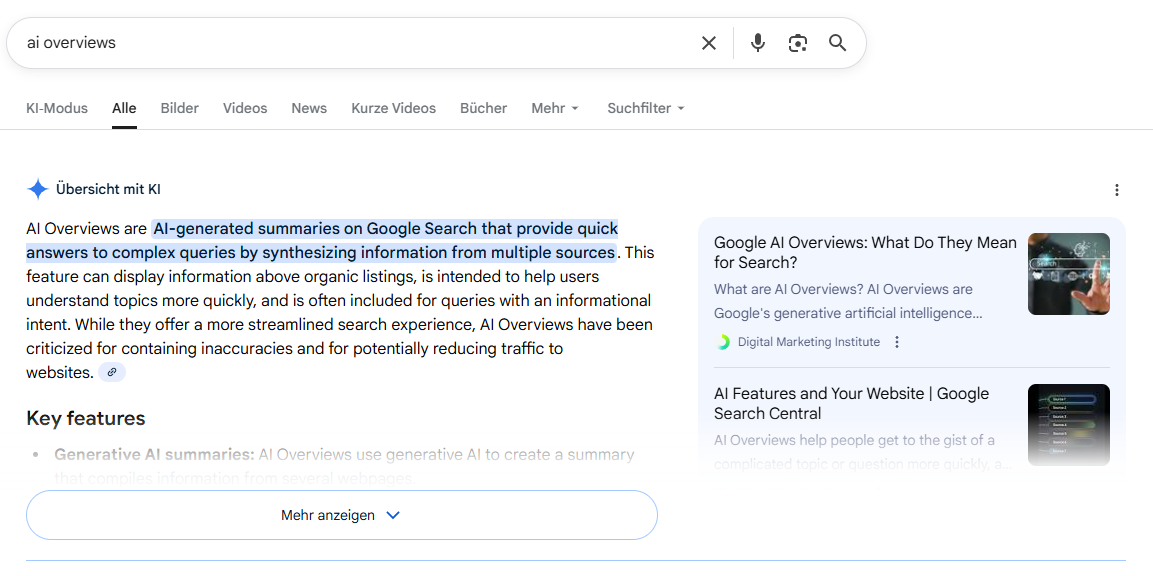1153x576 pixels.
Task: Switch to the KI-Modus tab
Action: coord(57,108)
